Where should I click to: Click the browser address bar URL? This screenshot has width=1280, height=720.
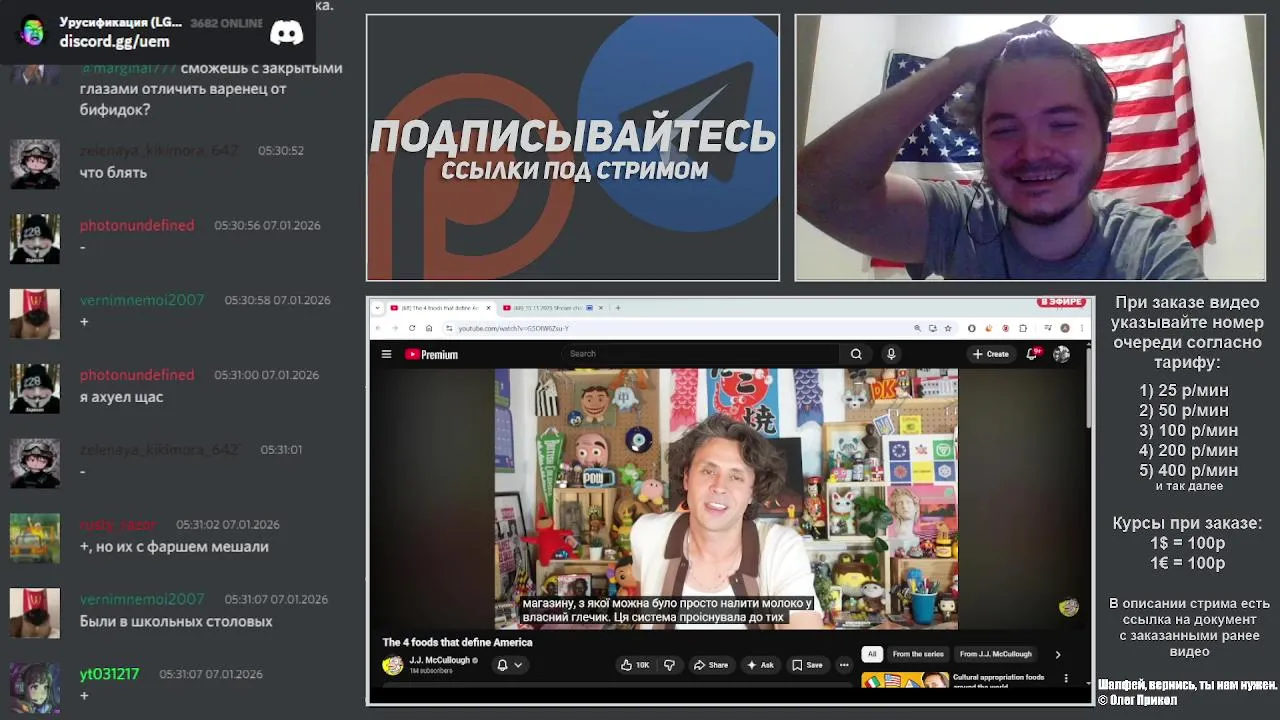click(x=513, y=328)
